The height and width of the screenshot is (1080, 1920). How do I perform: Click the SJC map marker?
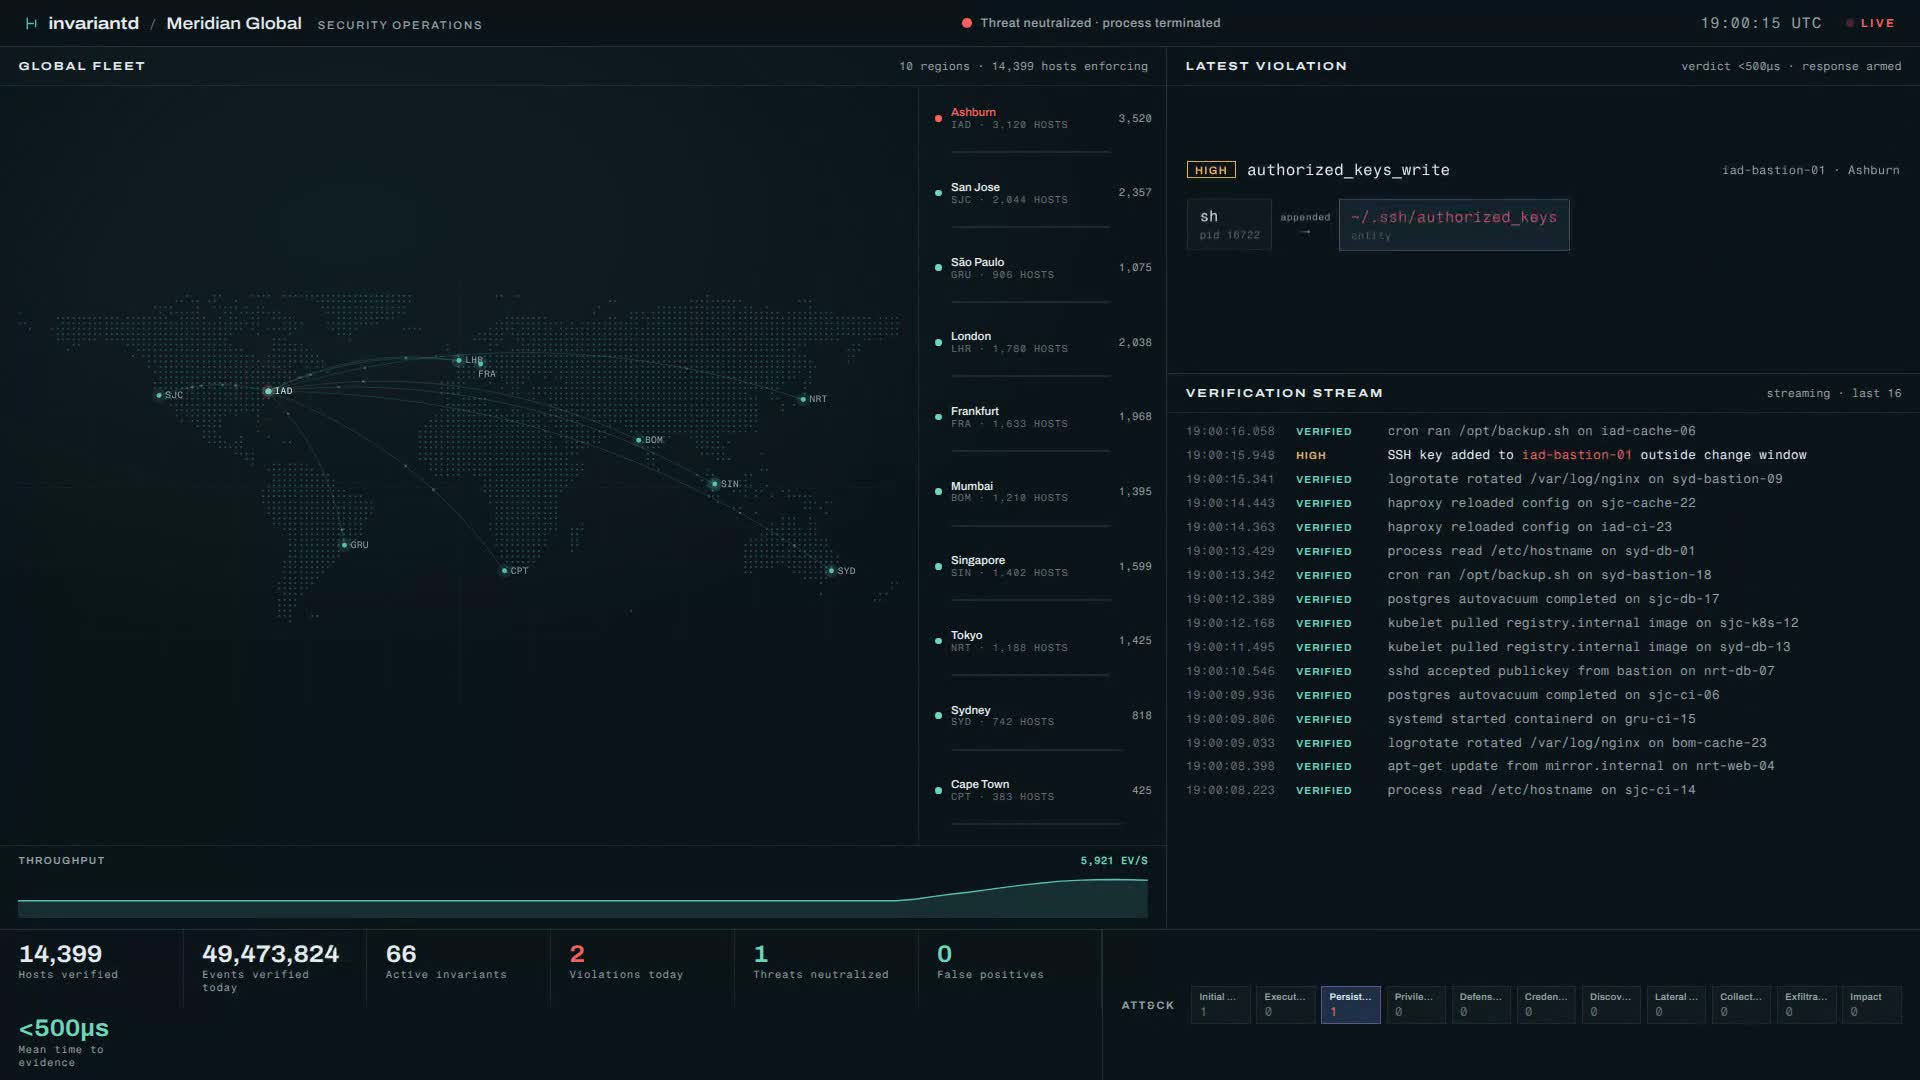click(159, 395)
